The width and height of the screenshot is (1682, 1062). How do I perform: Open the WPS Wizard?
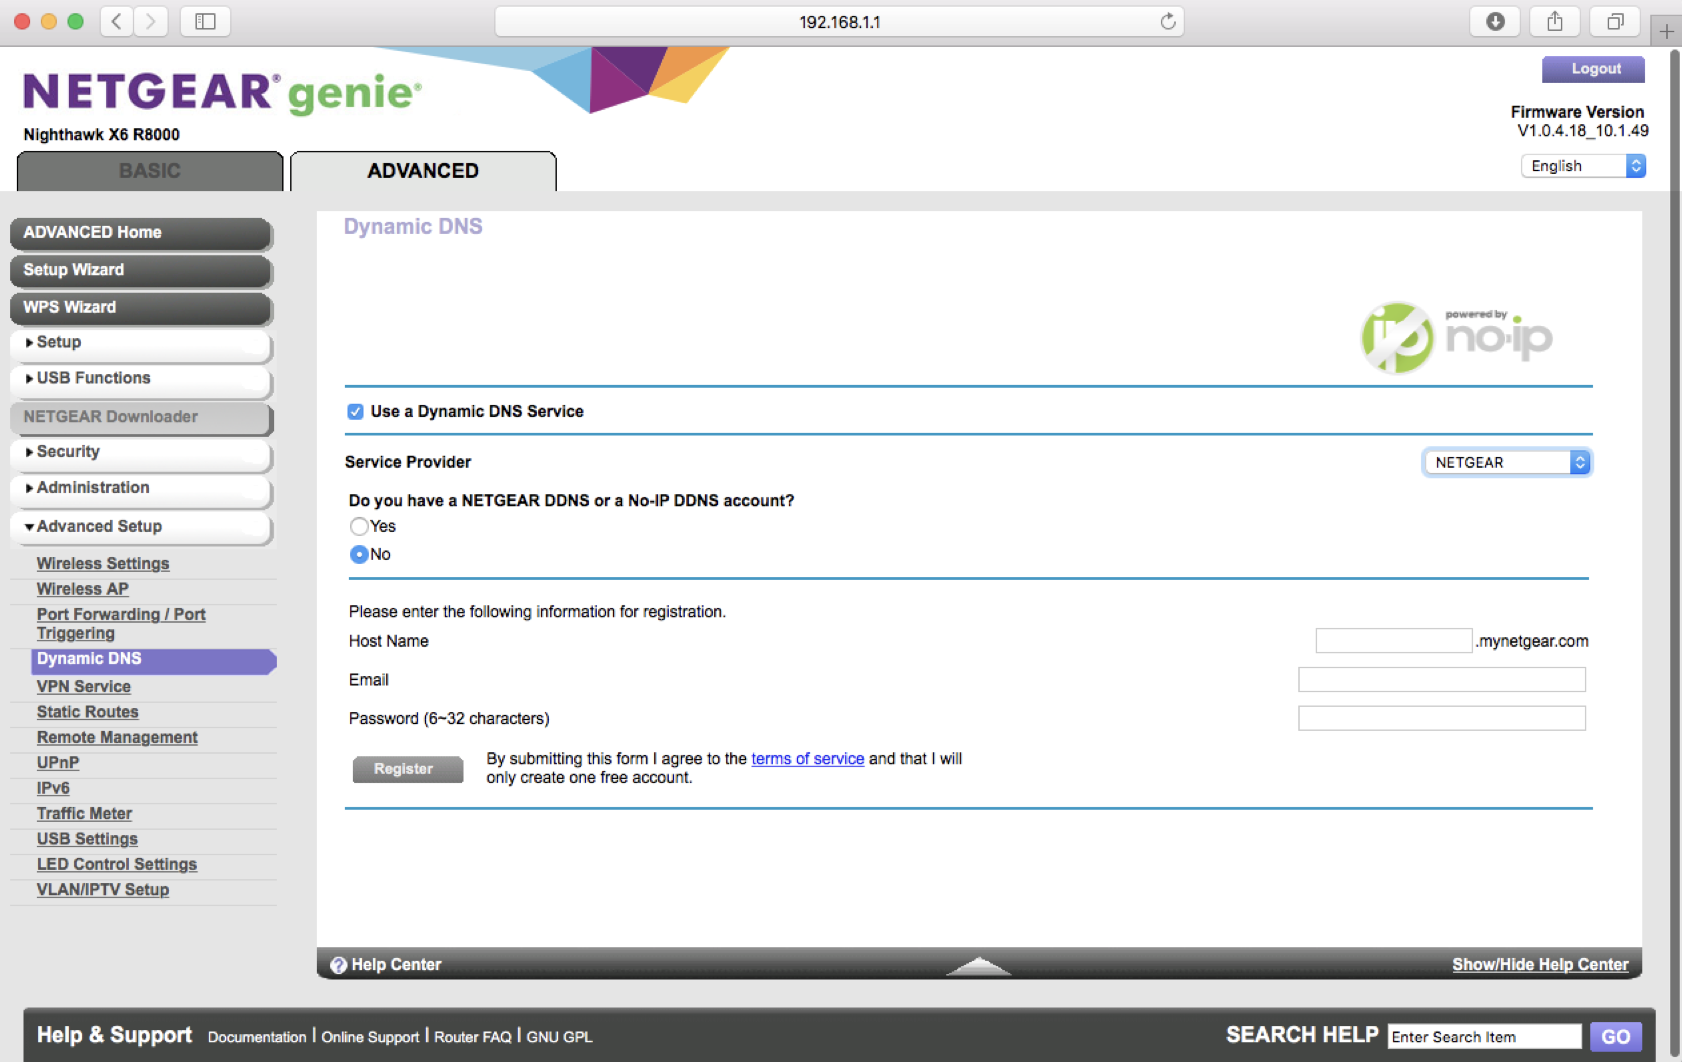141,308
